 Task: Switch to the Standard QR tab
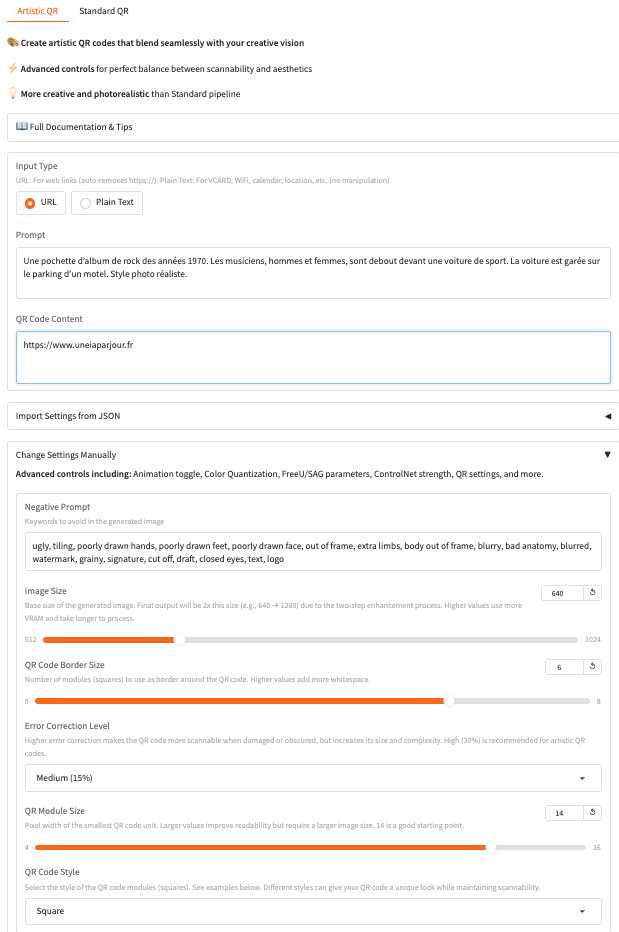click(x=104, y=11)
